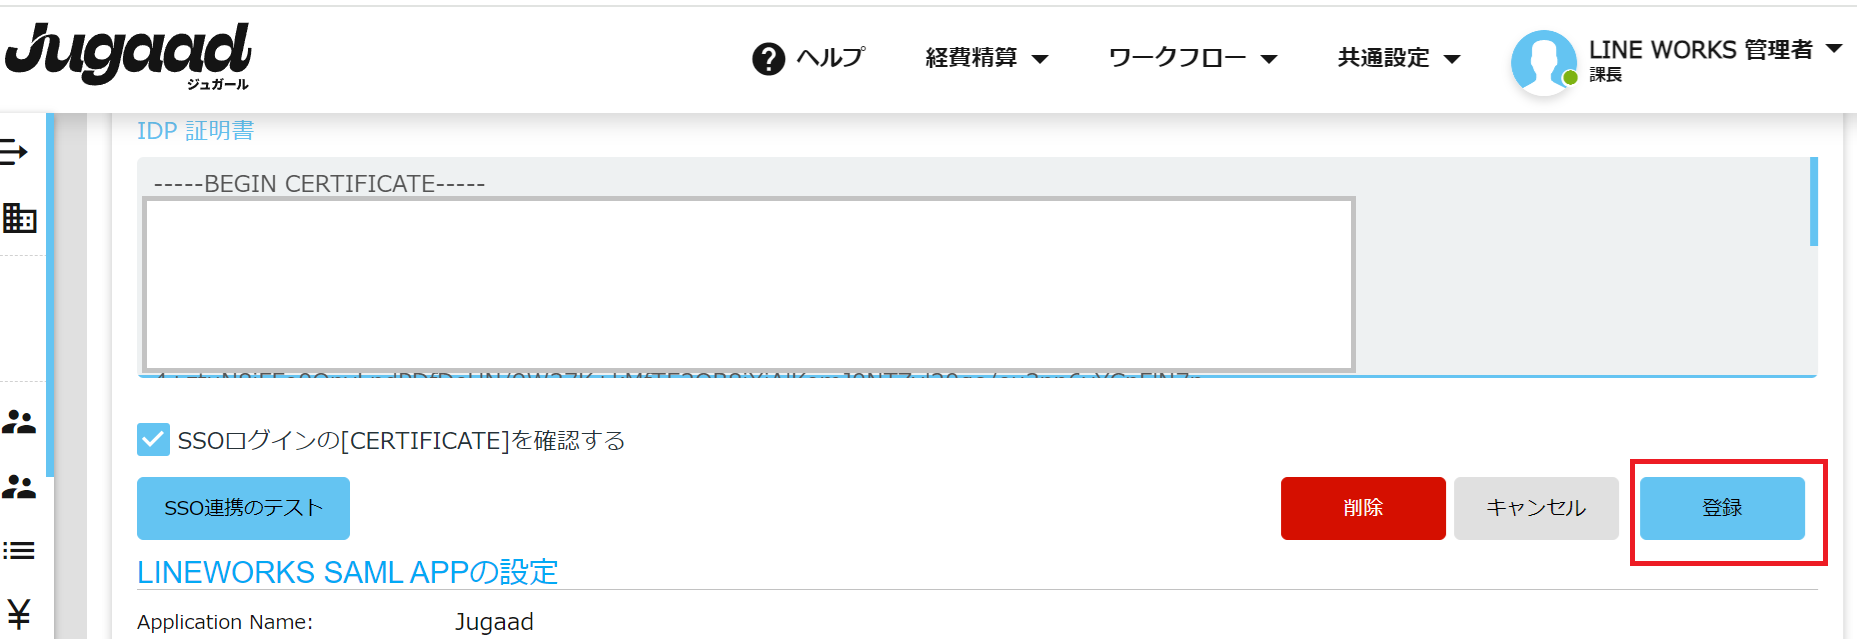Click the user avatar profile picture
The height and width of the screenshot is (639, 1857).
click(x=1544, y=63)
